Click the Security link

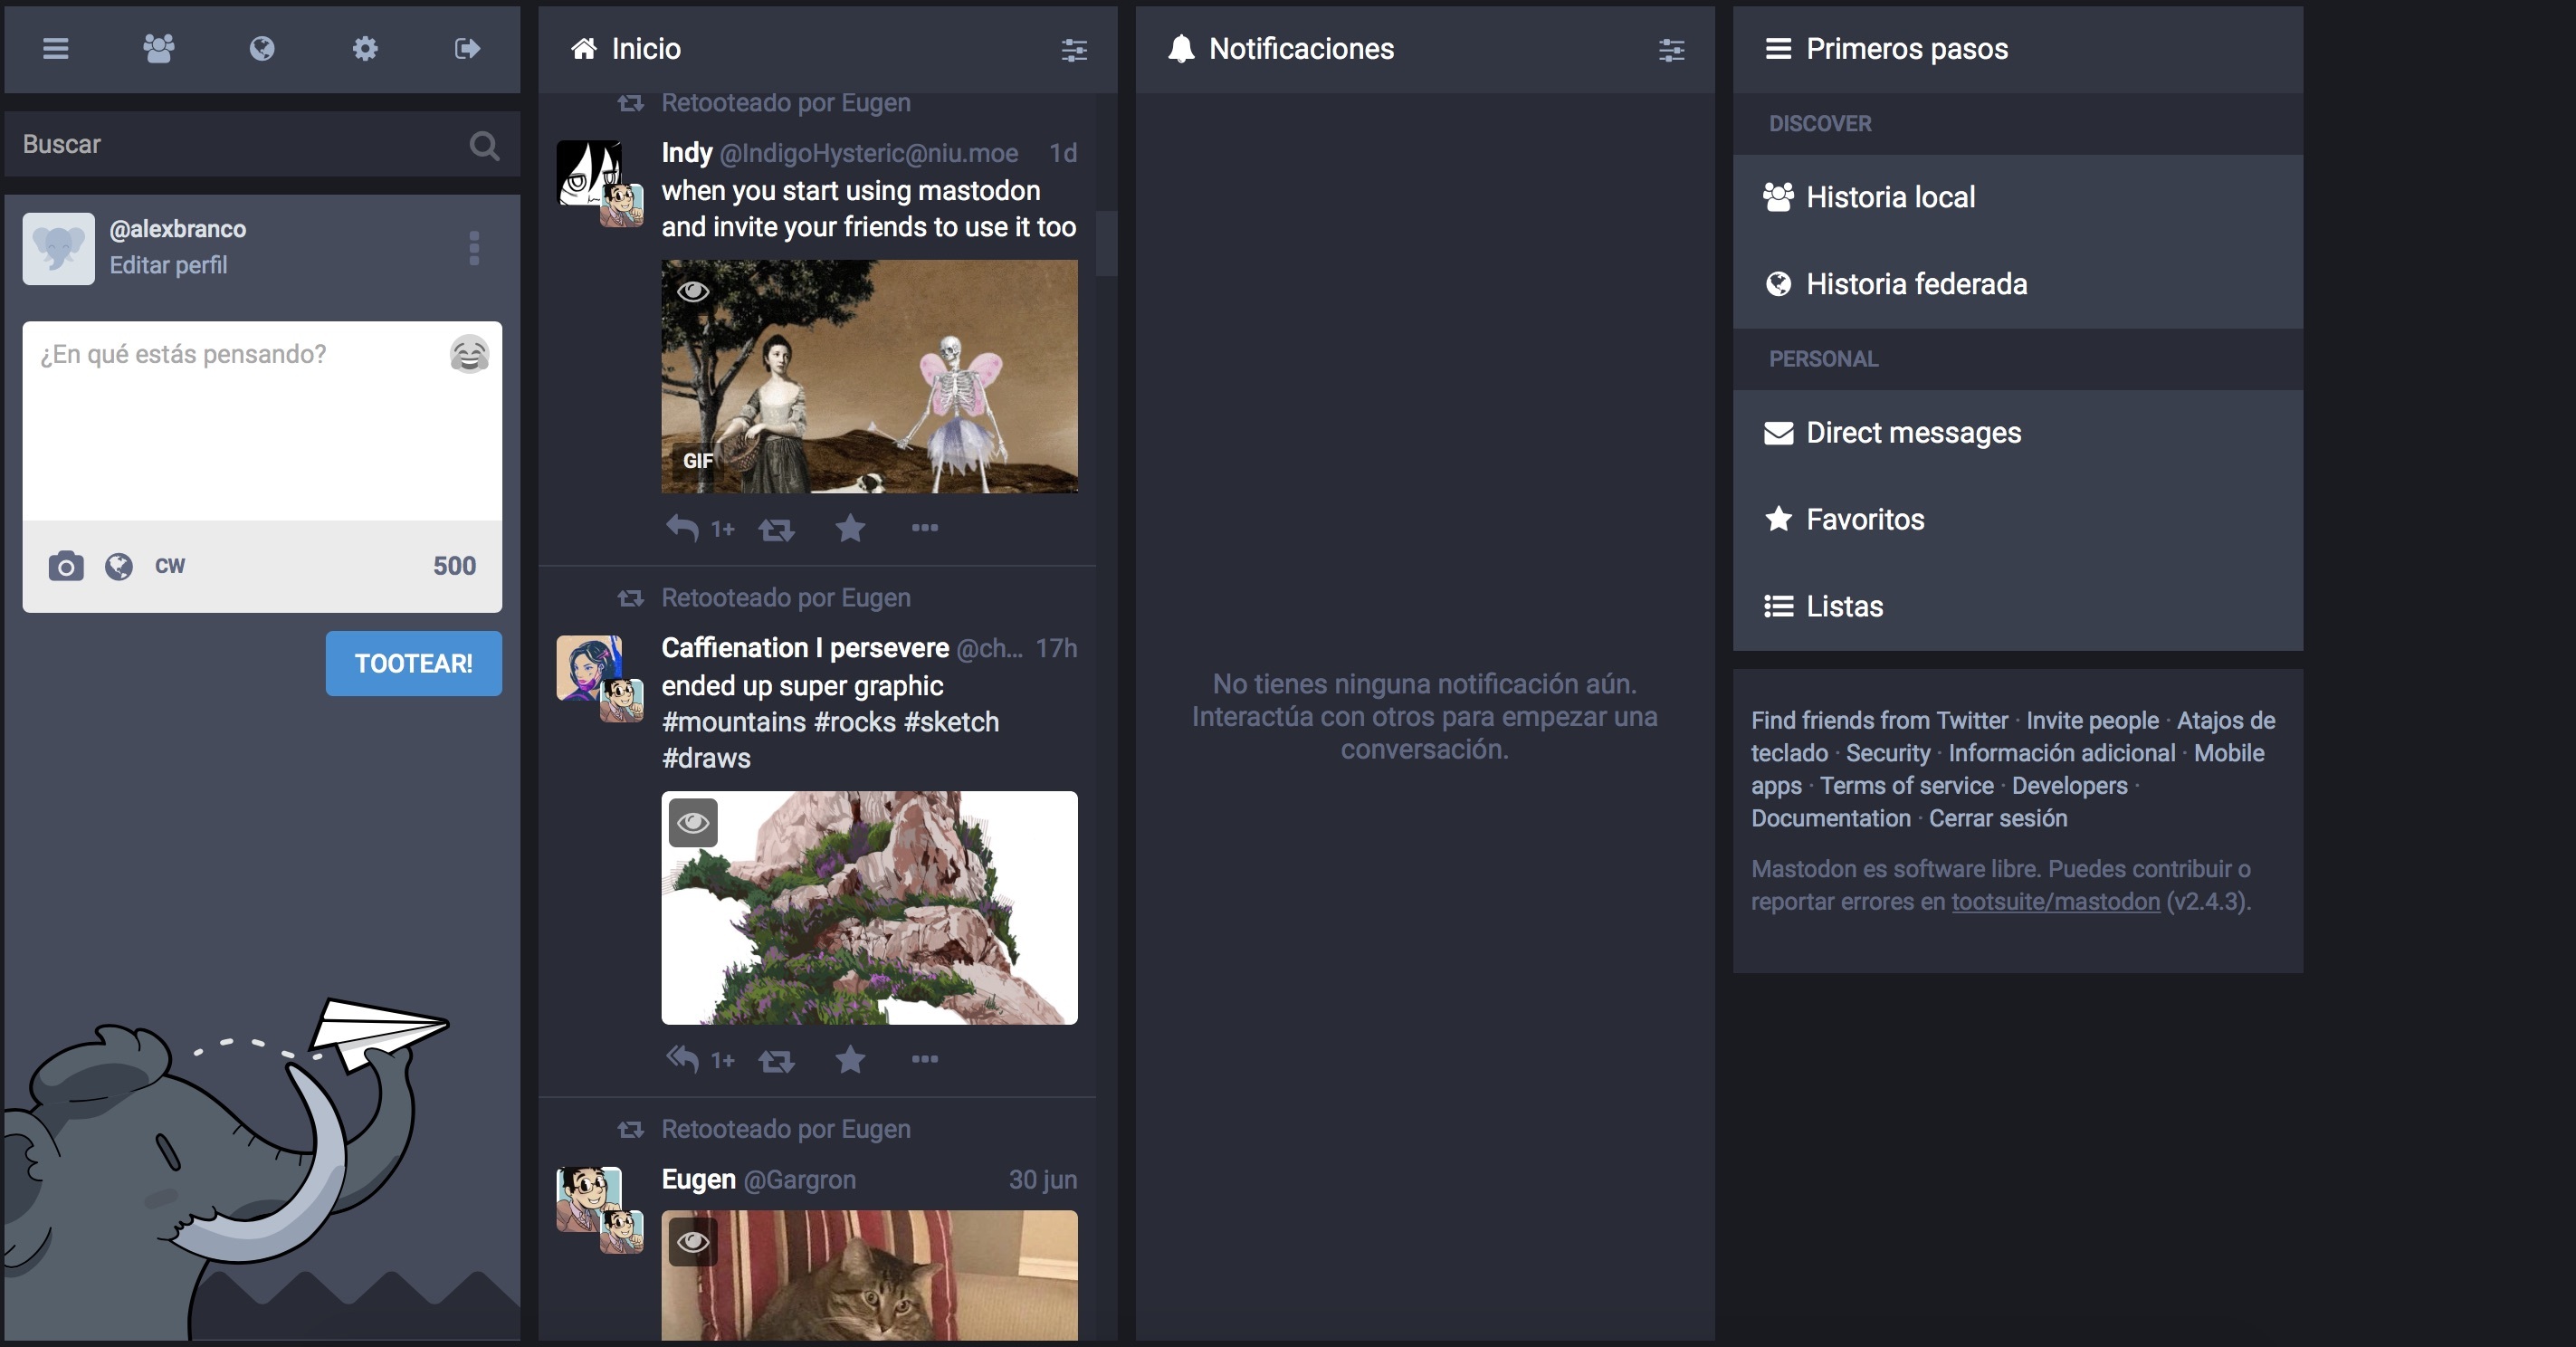1887,753
